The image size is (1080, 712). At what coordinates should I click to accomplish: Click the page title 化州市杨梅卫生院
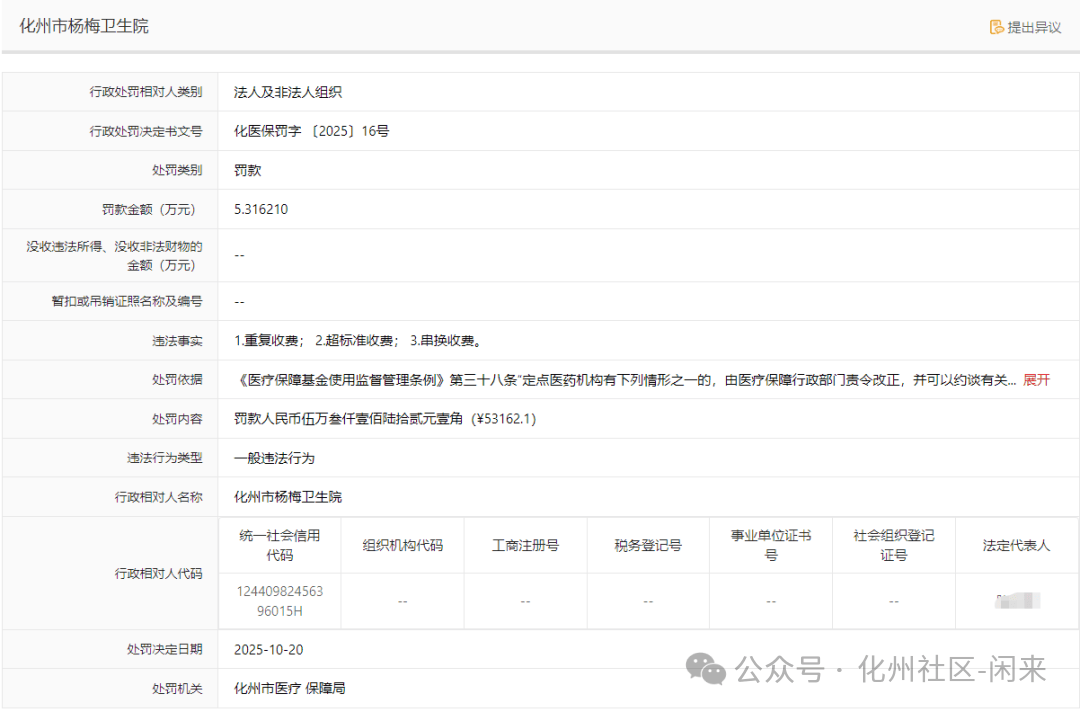tap(84, 26)
